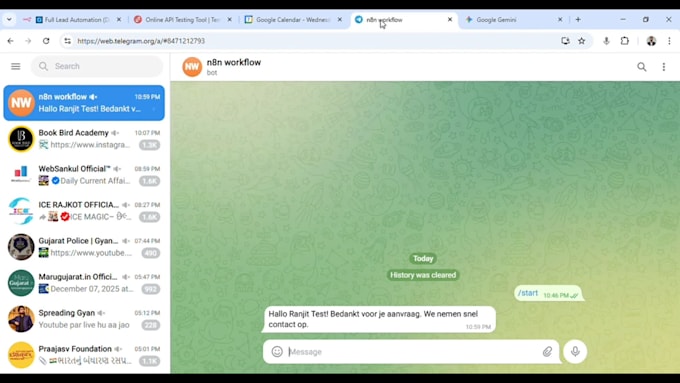Click the Gujarat Police avatar

click(x=21, y=247)
